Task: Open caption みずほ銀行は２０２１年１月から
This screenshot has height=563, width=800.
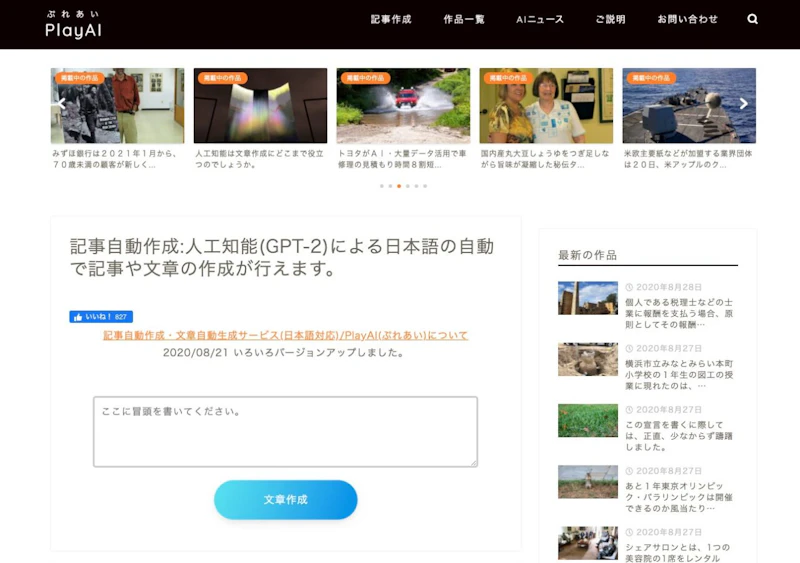Action: 115,159
